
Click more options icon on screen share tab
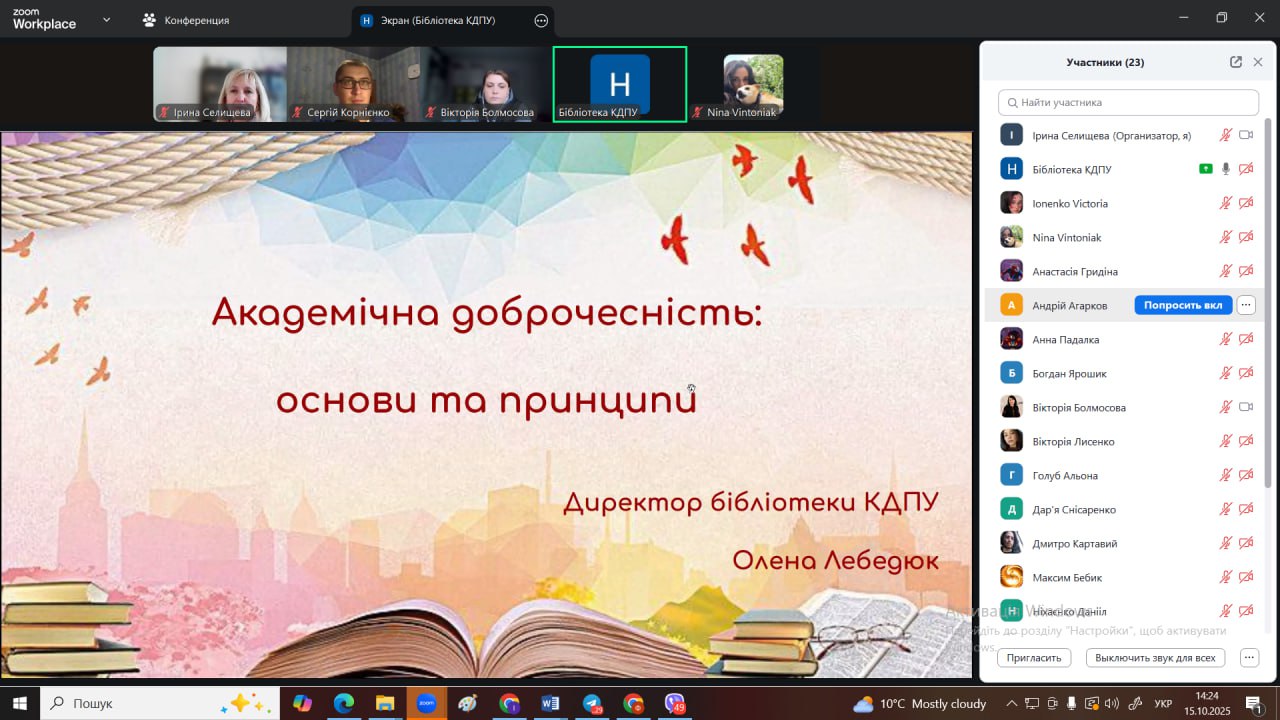[541, 20]
